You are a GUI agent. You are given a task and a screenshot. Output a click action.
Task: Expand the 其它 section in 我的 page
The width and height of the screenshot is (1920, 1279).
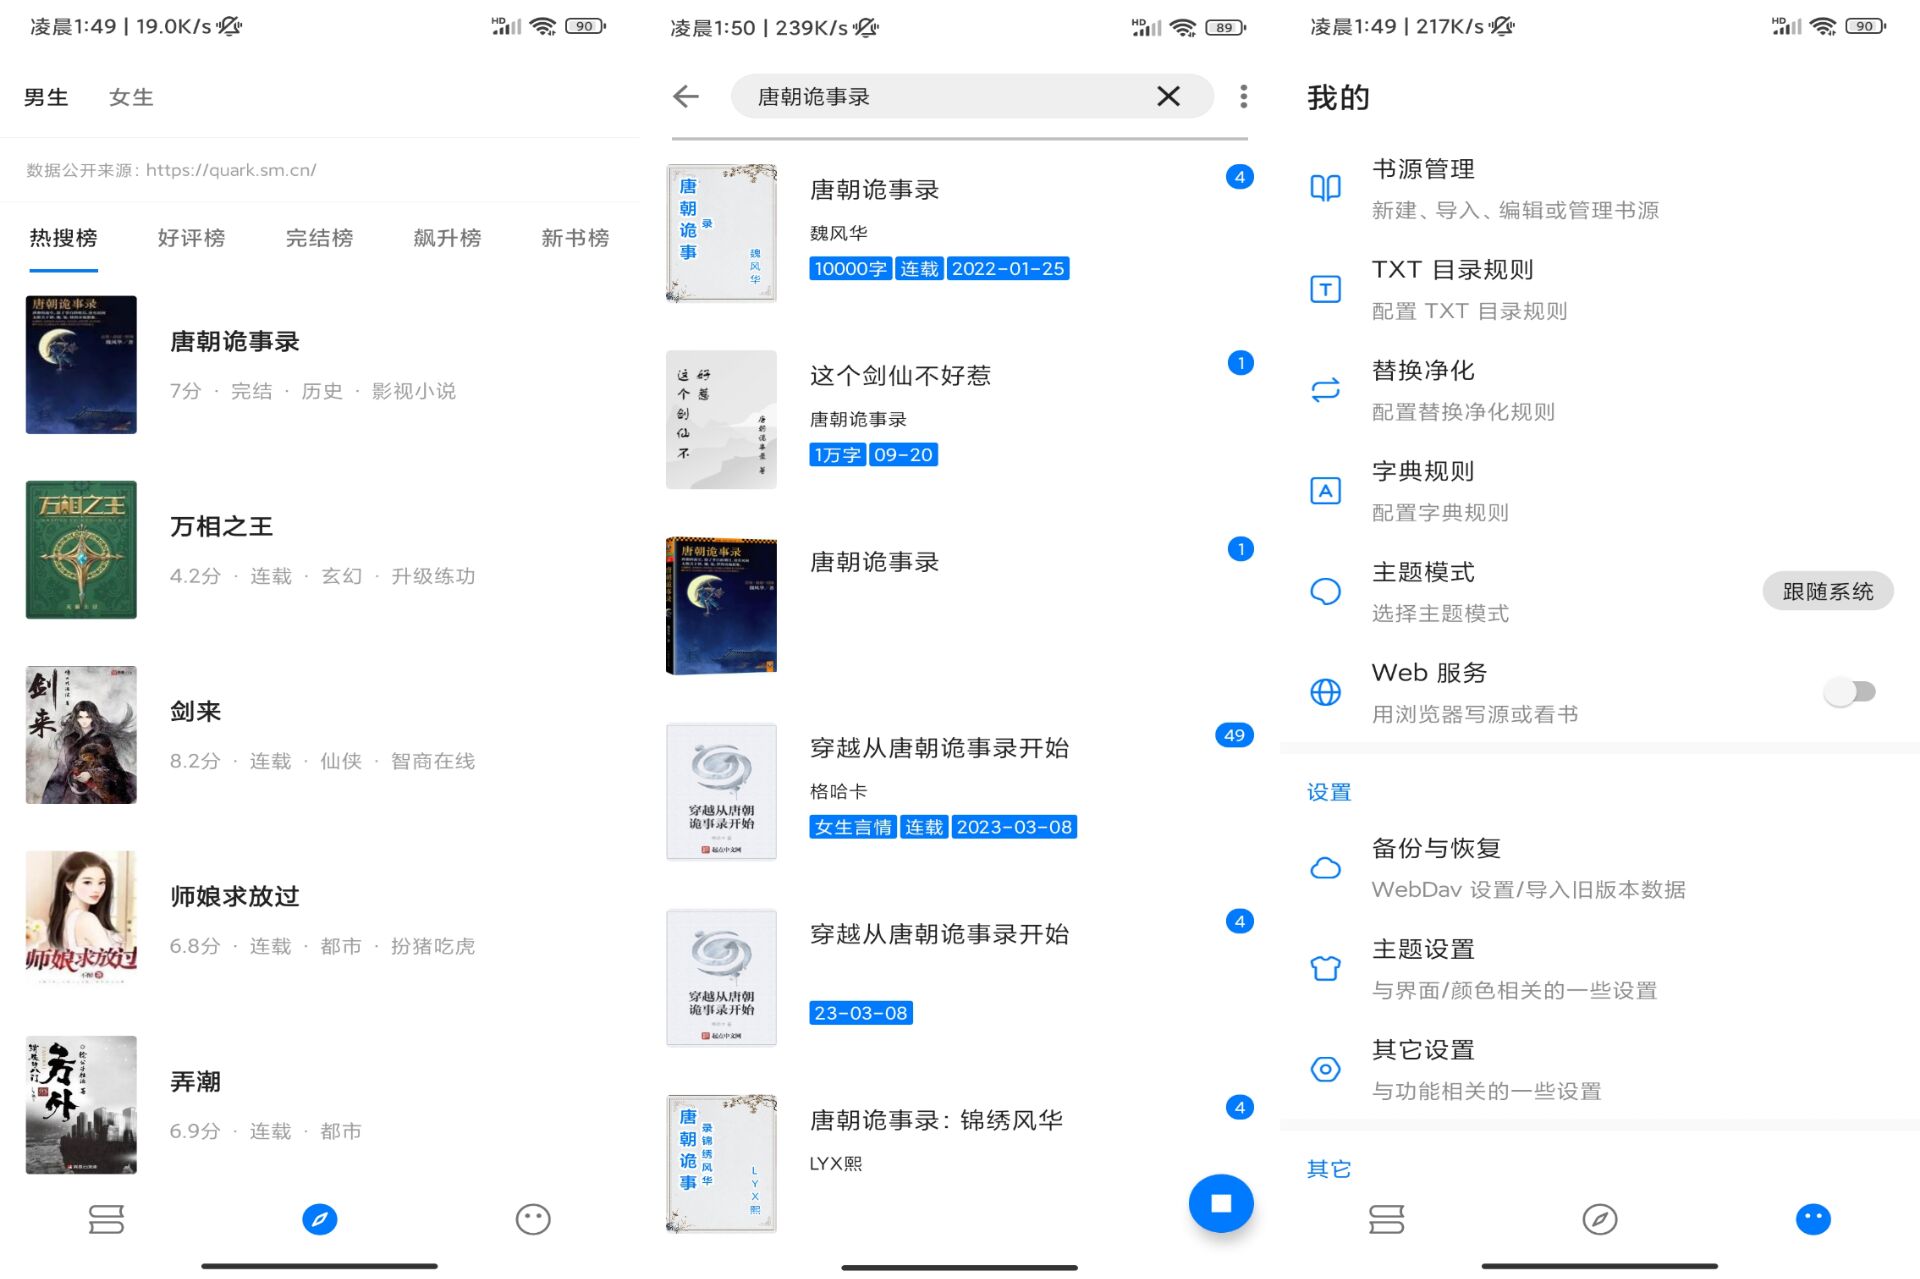(x=1328, y=1169)
